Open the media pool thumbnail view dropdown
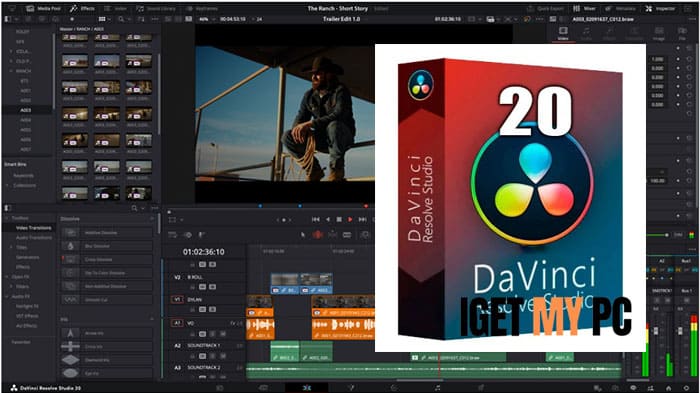The image size is (700, 393). pyautogui.click(x=104, y=19)
